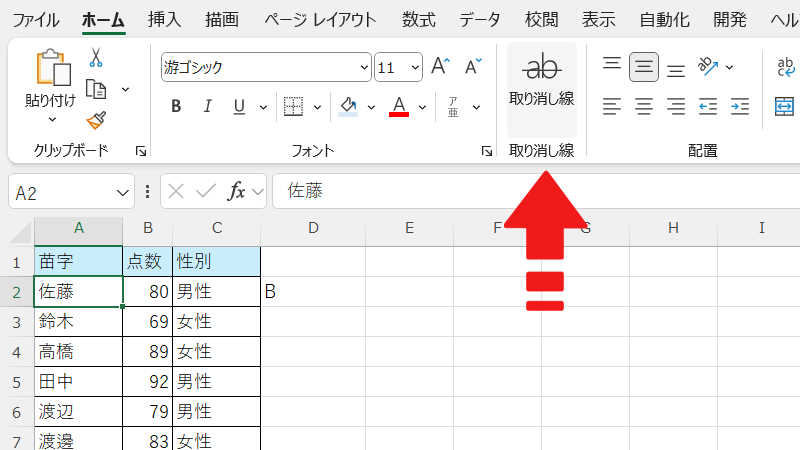Click the red font color swatch
Viewport: 800px width, 450px height.
(399, 106)
